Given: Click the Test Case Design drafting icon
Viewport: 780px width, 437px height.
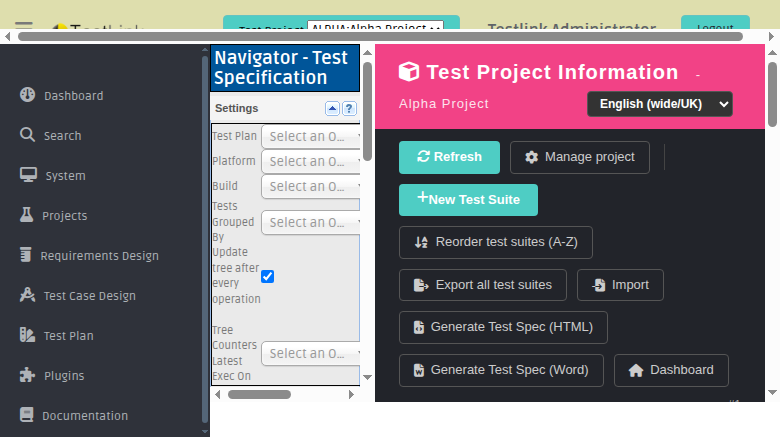Looking at the screenshot, I should click(x=27, y=295).
